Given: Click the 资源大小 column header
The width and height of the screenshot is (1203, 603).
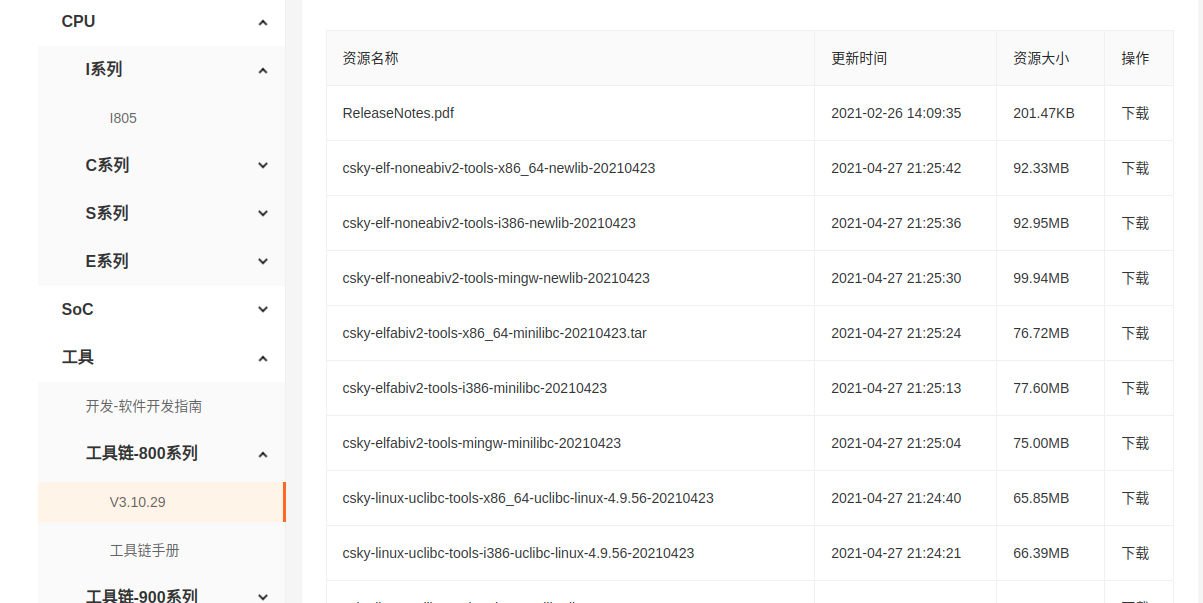Looking at the screenshot, I should pyautogui.click(x=1041, y=58).
